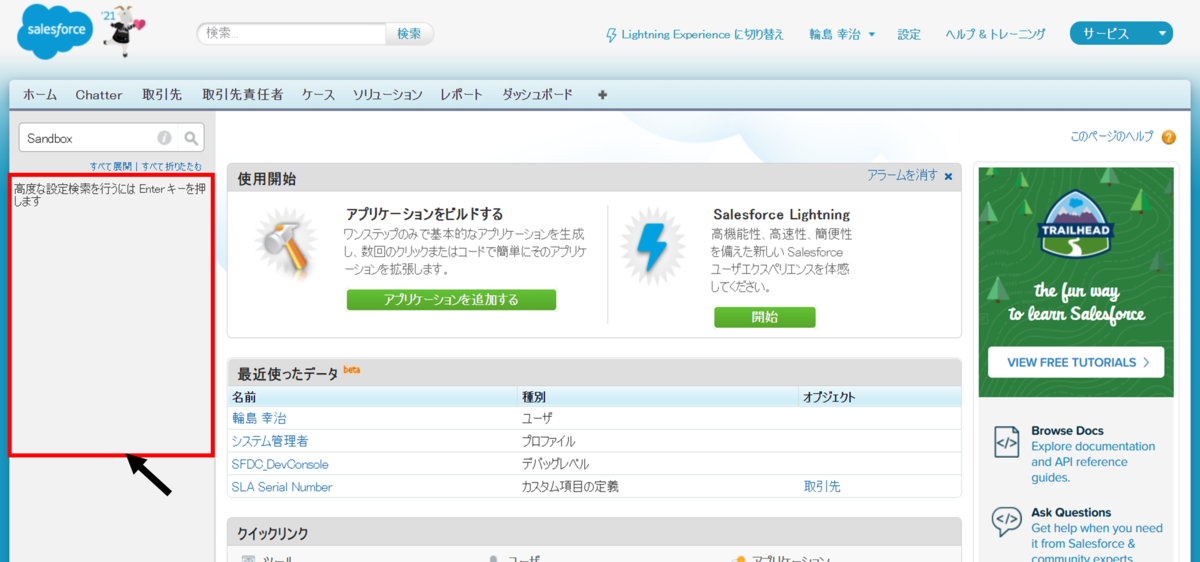Open the ホーム tab
This screenshot has height=562, width=1200.
(x=40, y=95)
